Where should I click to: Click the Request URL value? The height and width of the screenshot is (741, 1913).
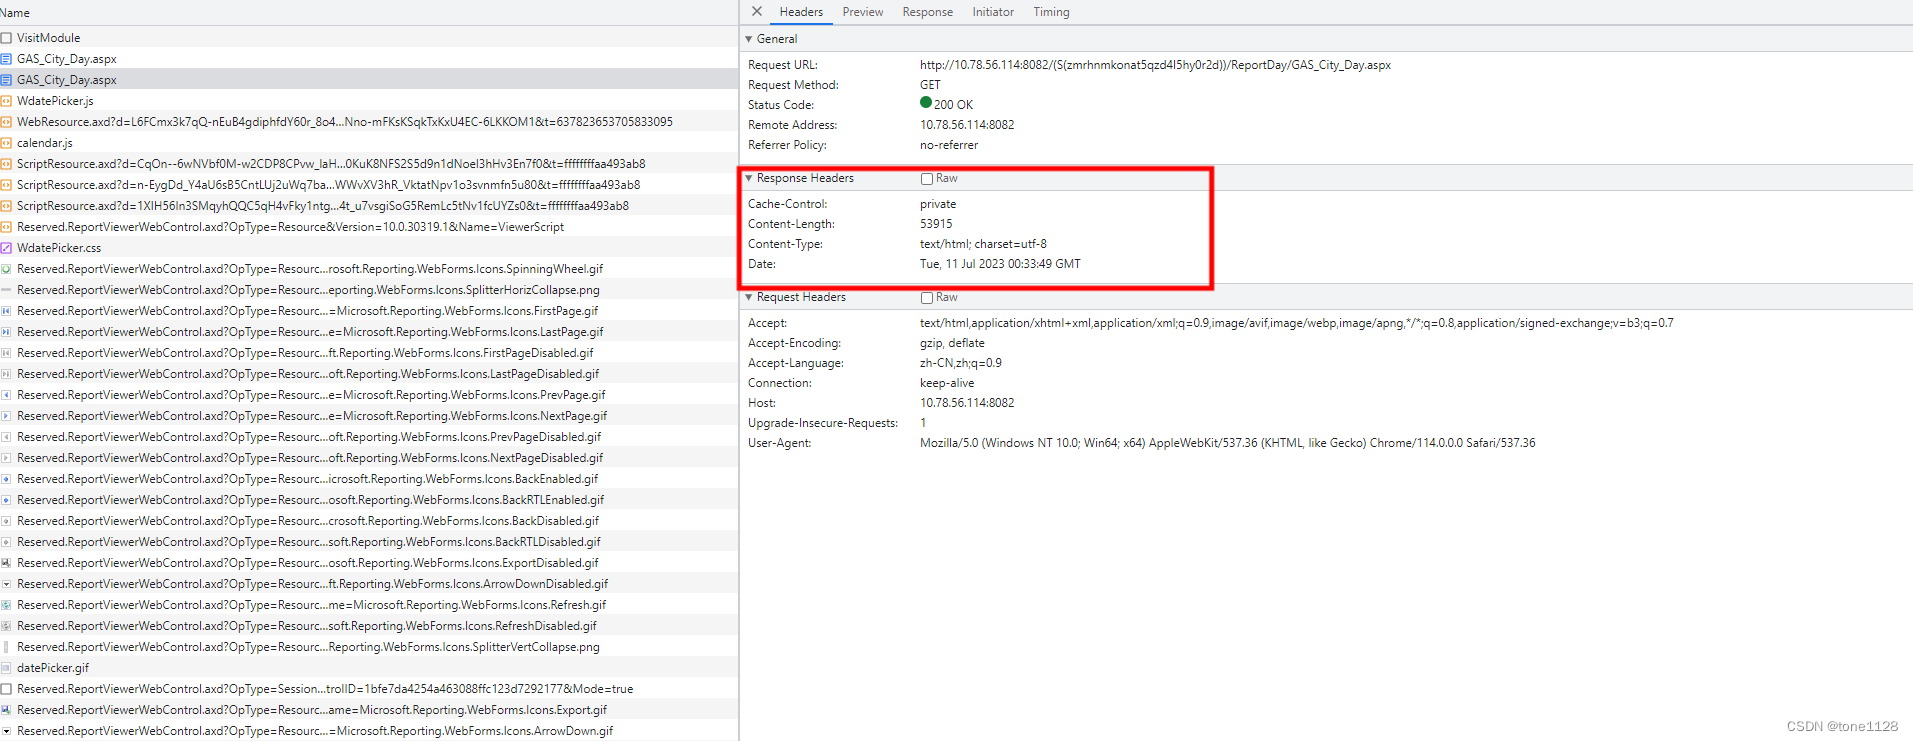(1155, 65)
